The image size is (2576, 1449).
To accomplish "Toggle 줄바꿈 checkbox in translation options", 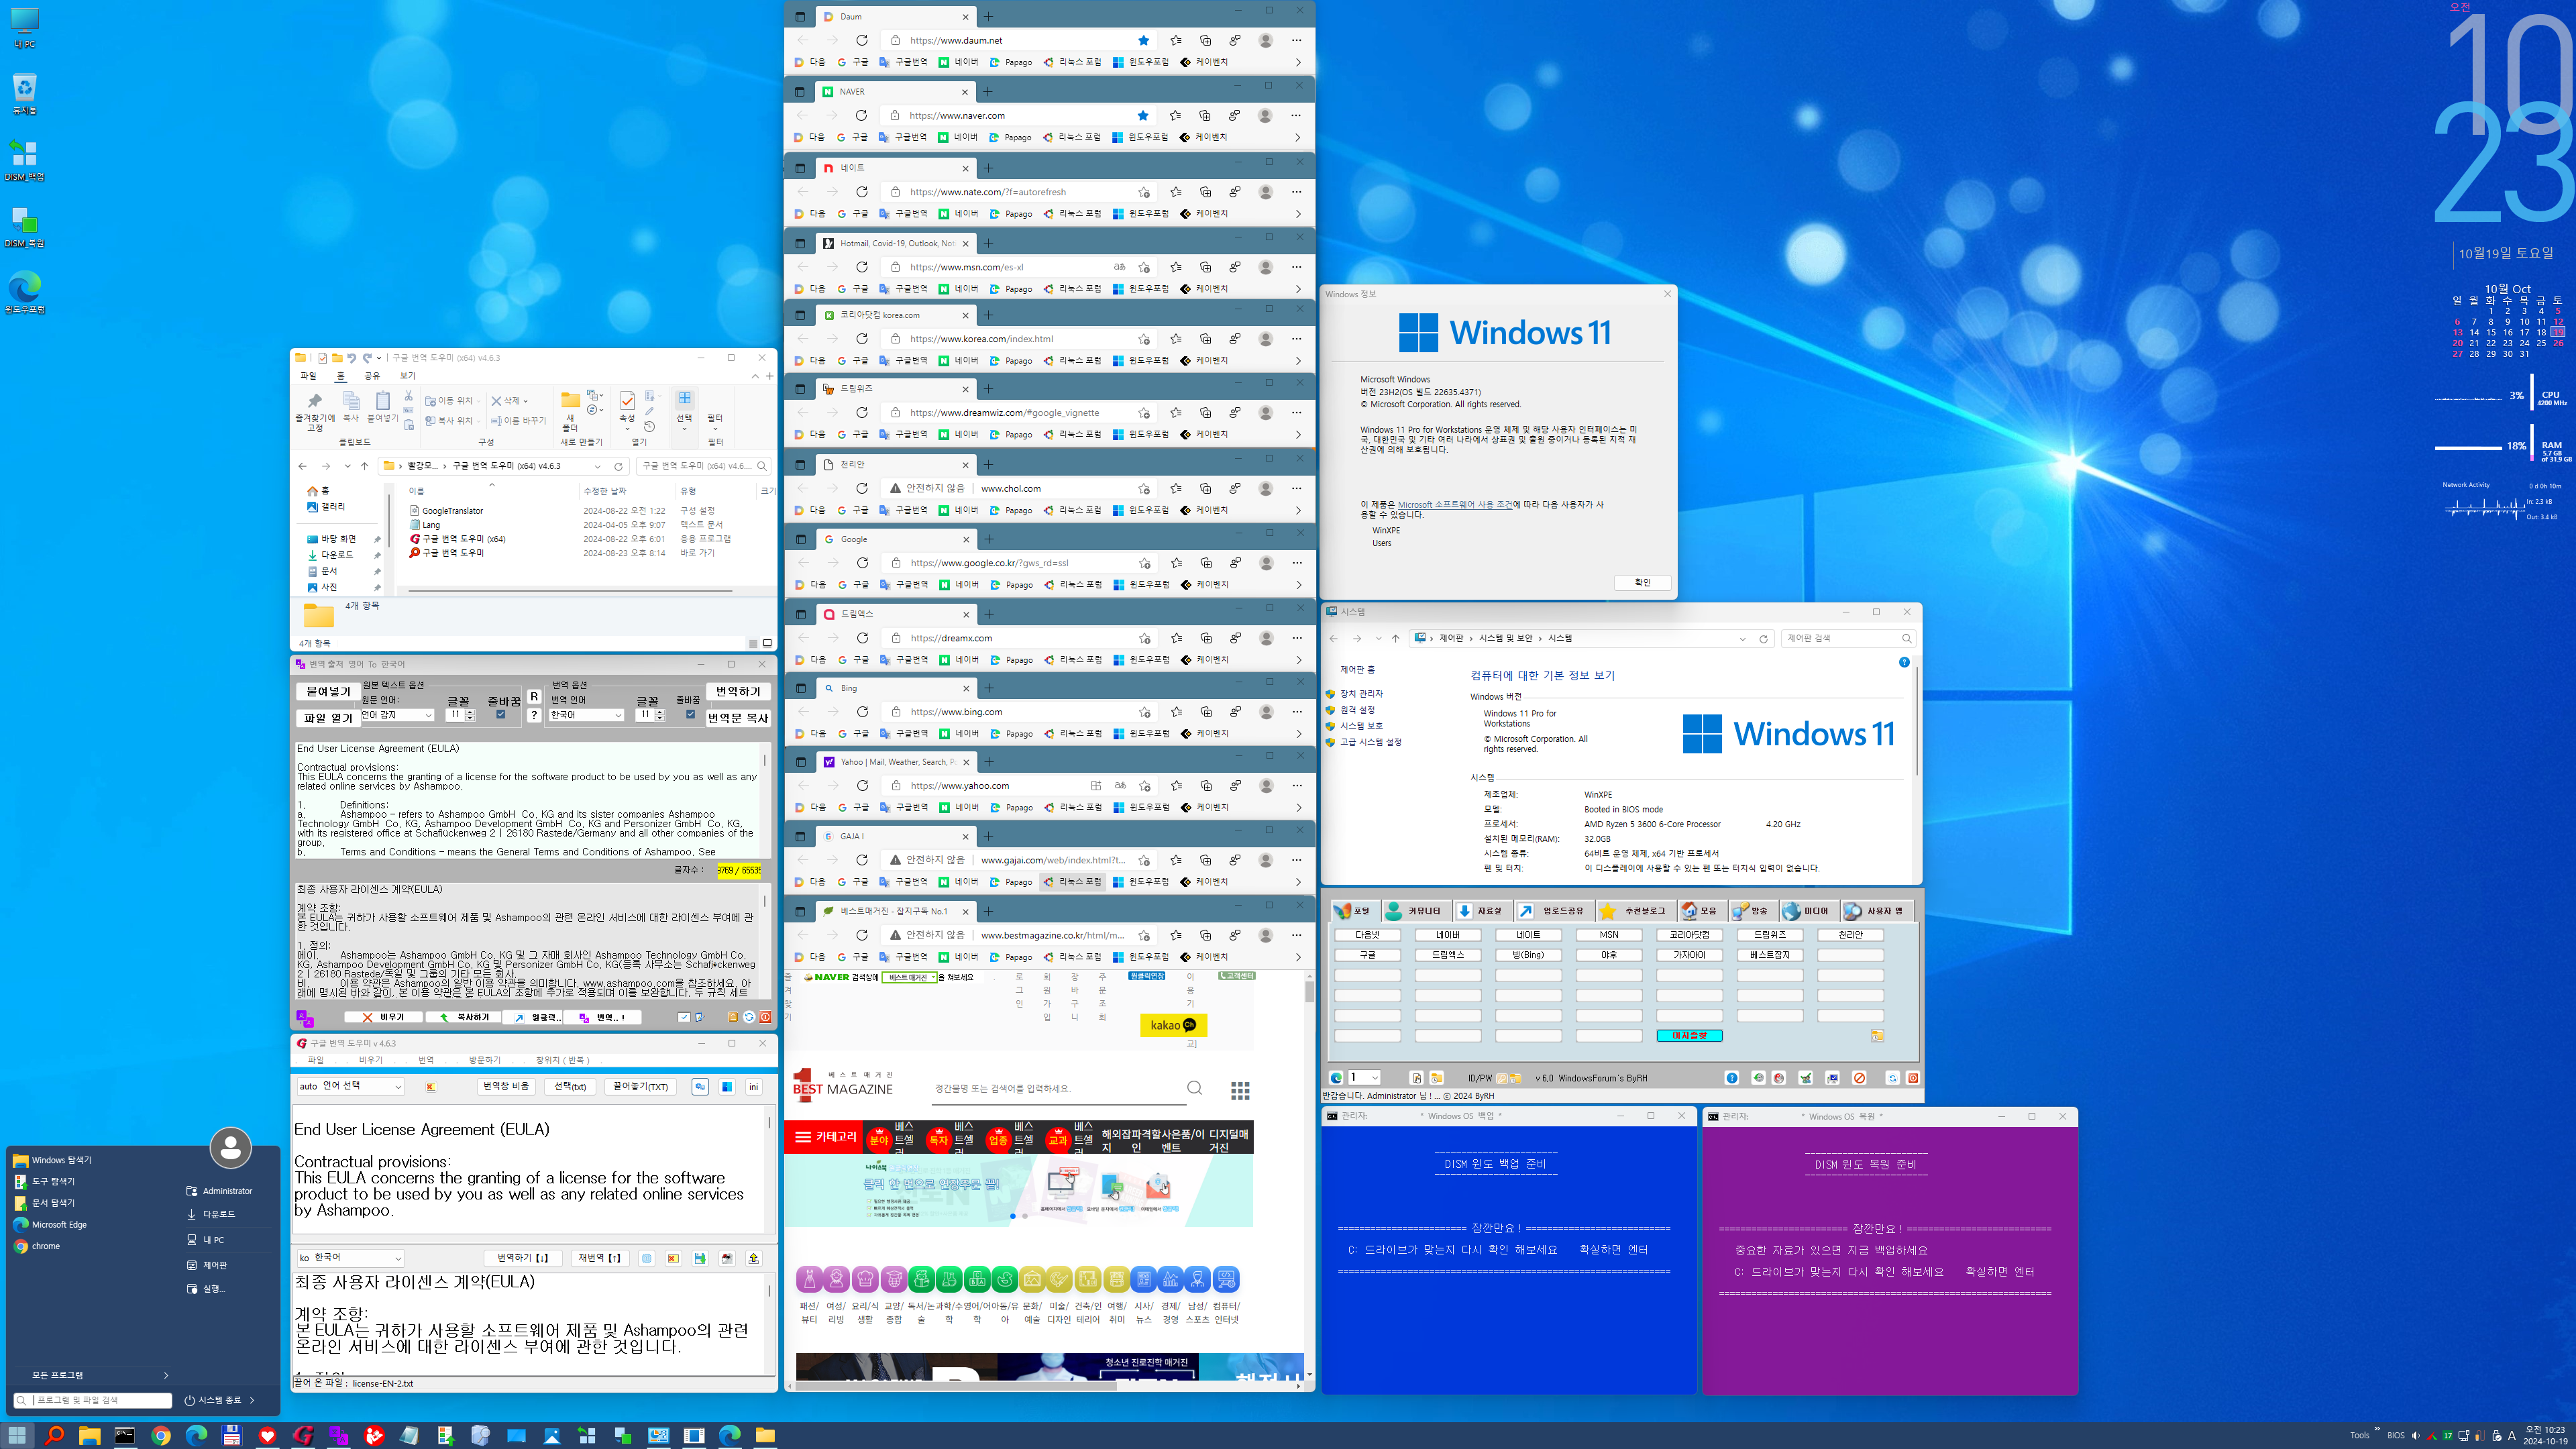I will coord(690,714).
